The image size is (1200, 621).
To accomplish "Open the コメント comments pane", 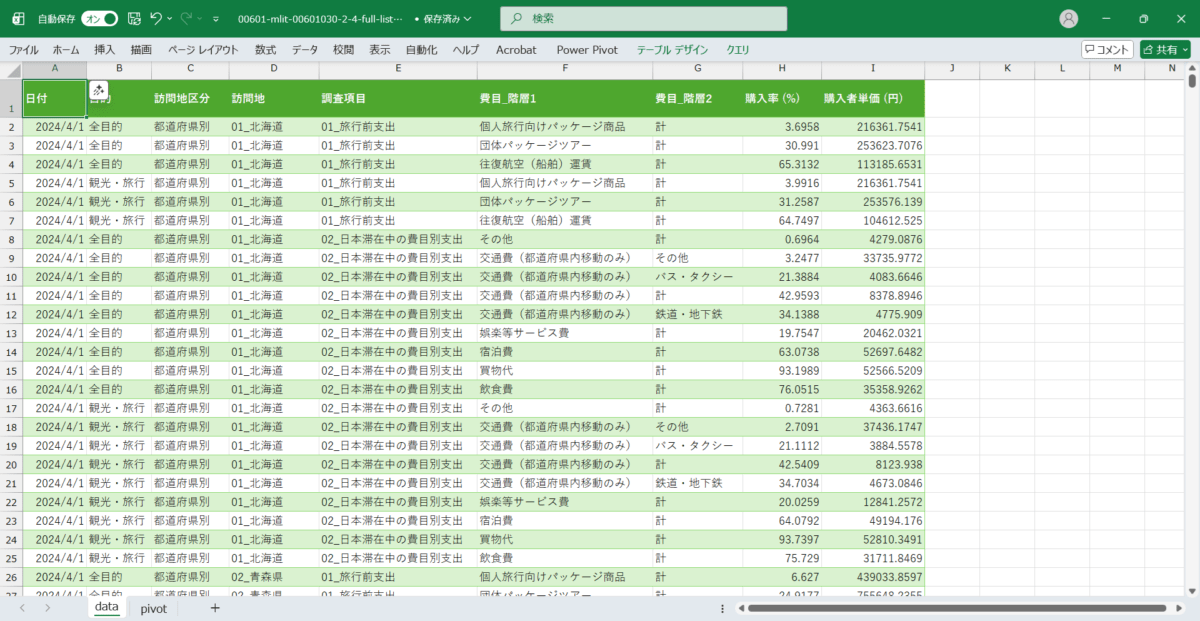I will click(x=1107, y=49).
